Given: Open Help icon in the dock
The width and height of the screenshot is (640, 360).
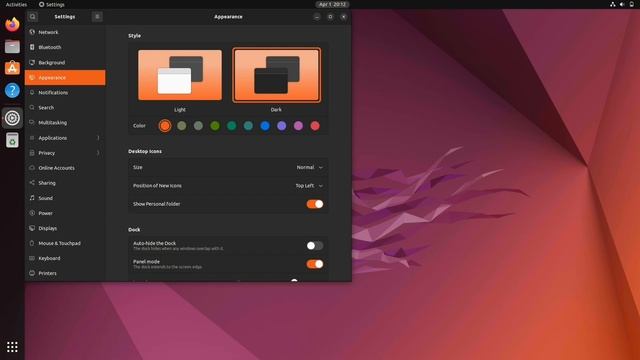Looking at the screenshot, I should point(12,90).
